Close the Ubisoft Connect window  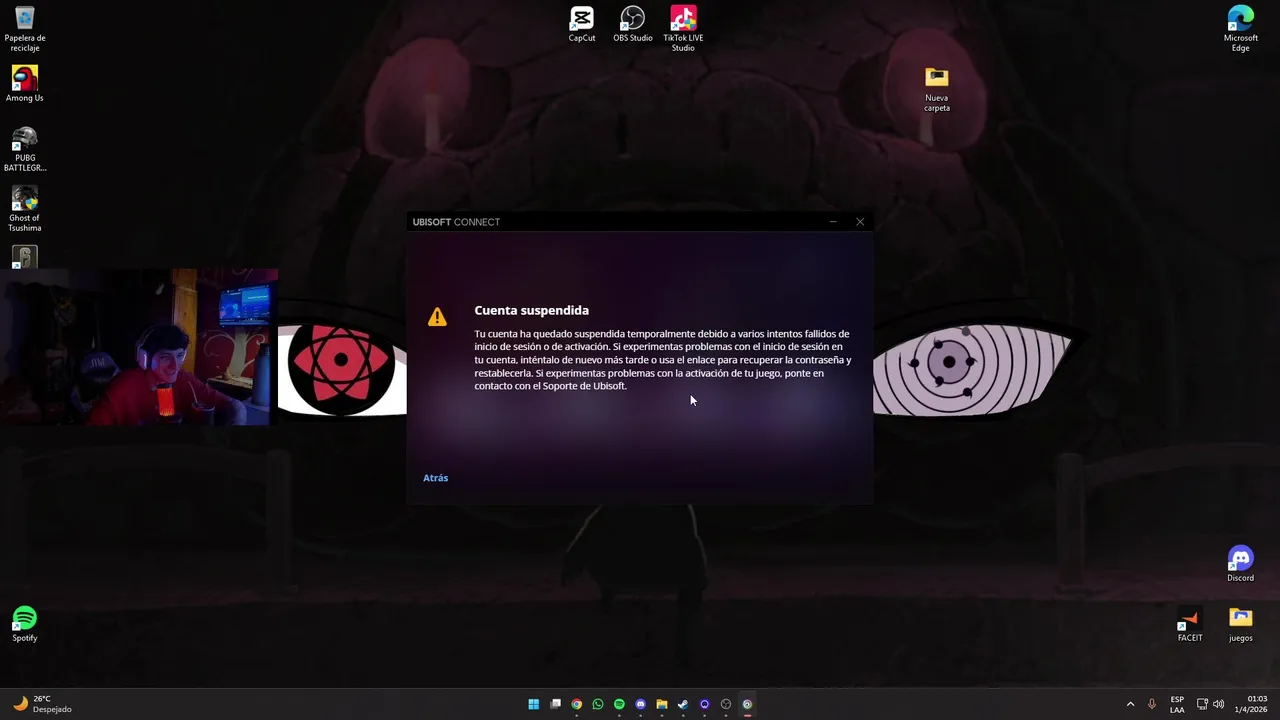860,222
